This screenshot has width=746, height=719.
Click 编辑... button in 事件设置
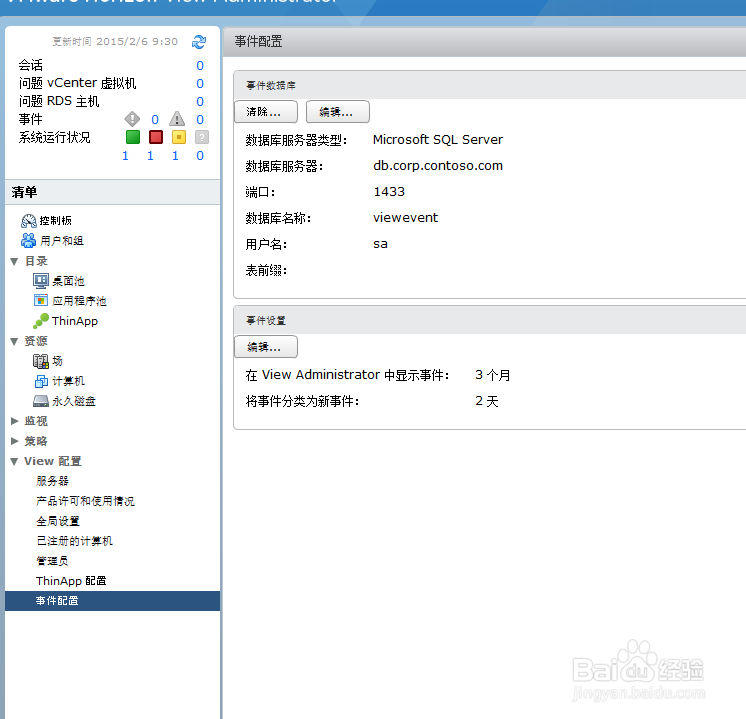tap(266, 347)
